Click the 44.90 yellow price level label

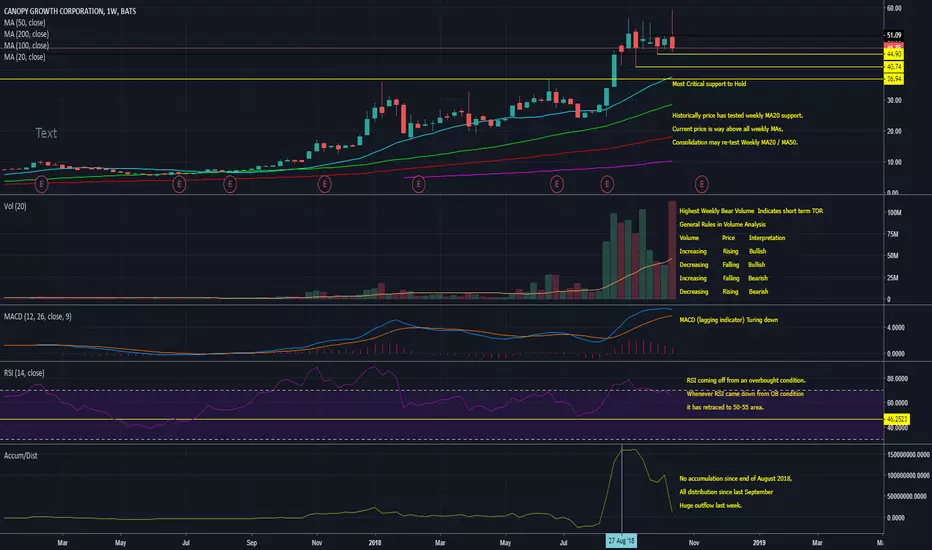coord(894,54)
